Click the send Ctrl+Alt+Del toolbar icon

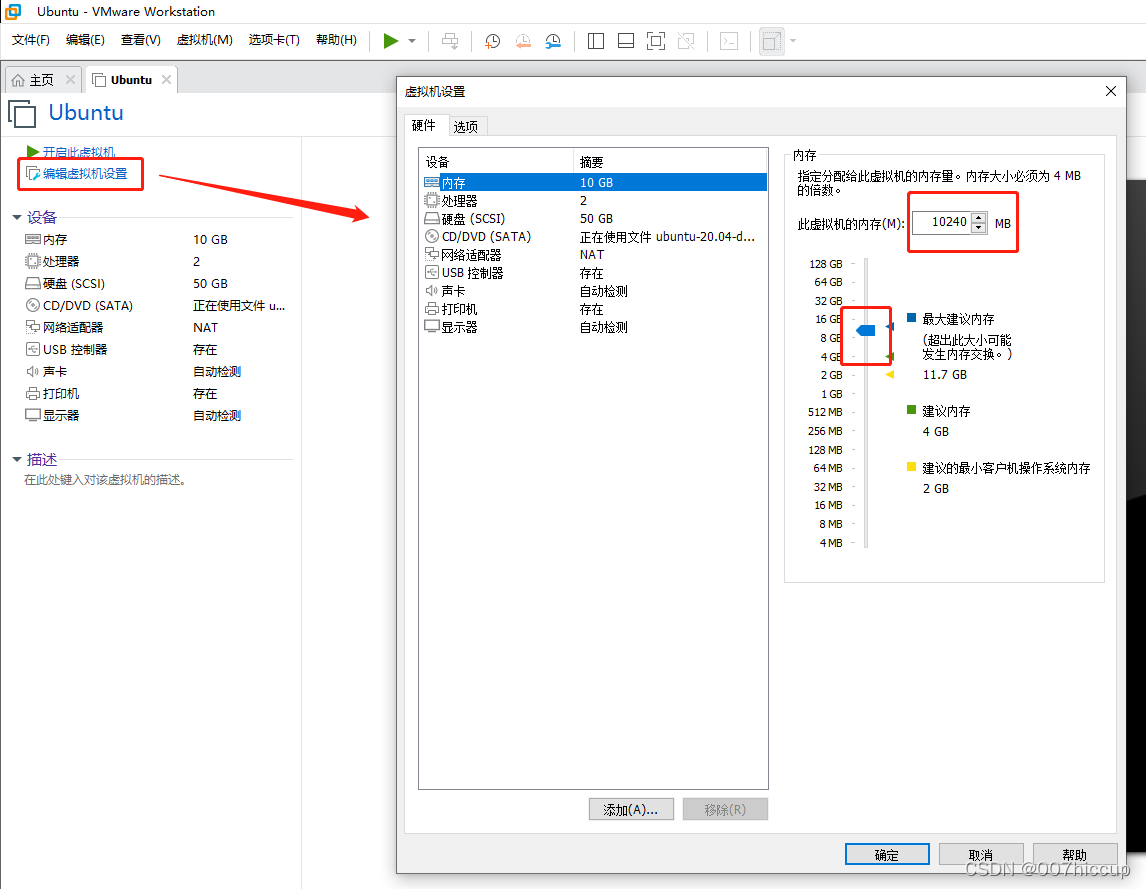450,41
